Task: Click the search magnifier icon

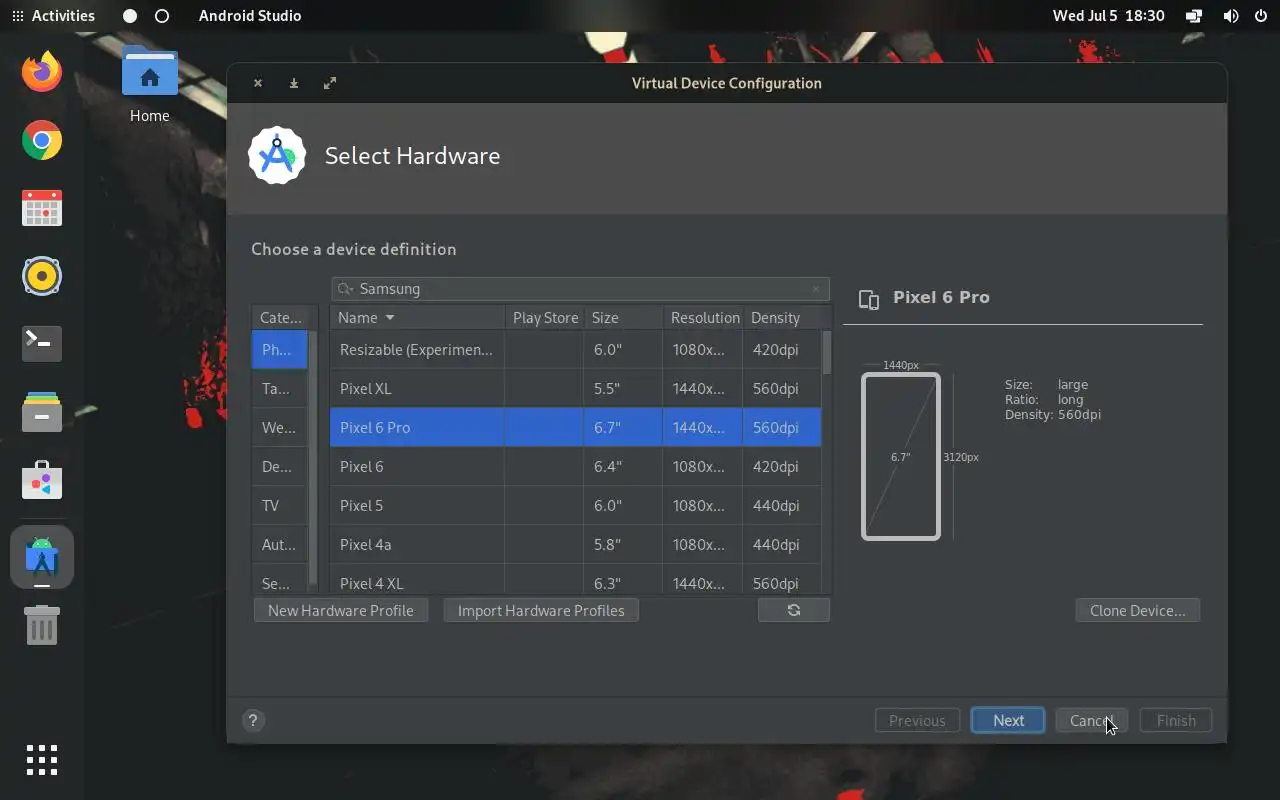Action: 345,289
